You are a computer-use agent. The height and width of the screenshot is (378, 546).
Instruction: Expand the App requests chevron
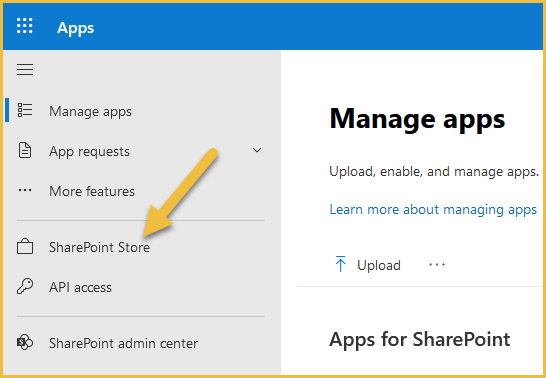pyautogui.click(x=257, y=150)
